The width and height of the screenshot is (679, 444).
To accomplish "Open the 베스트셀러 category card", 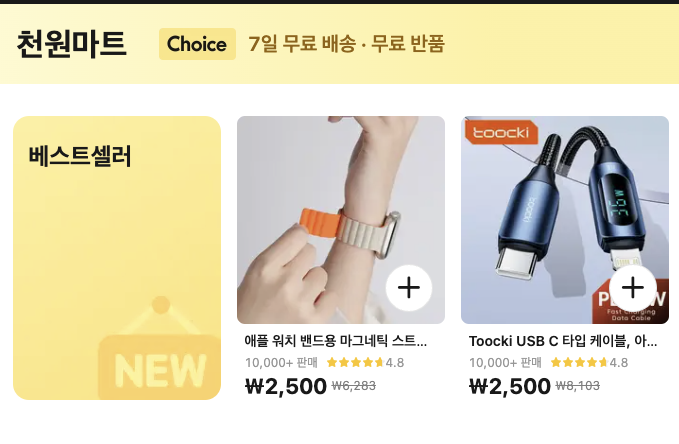I will click(x=117, y=258).
